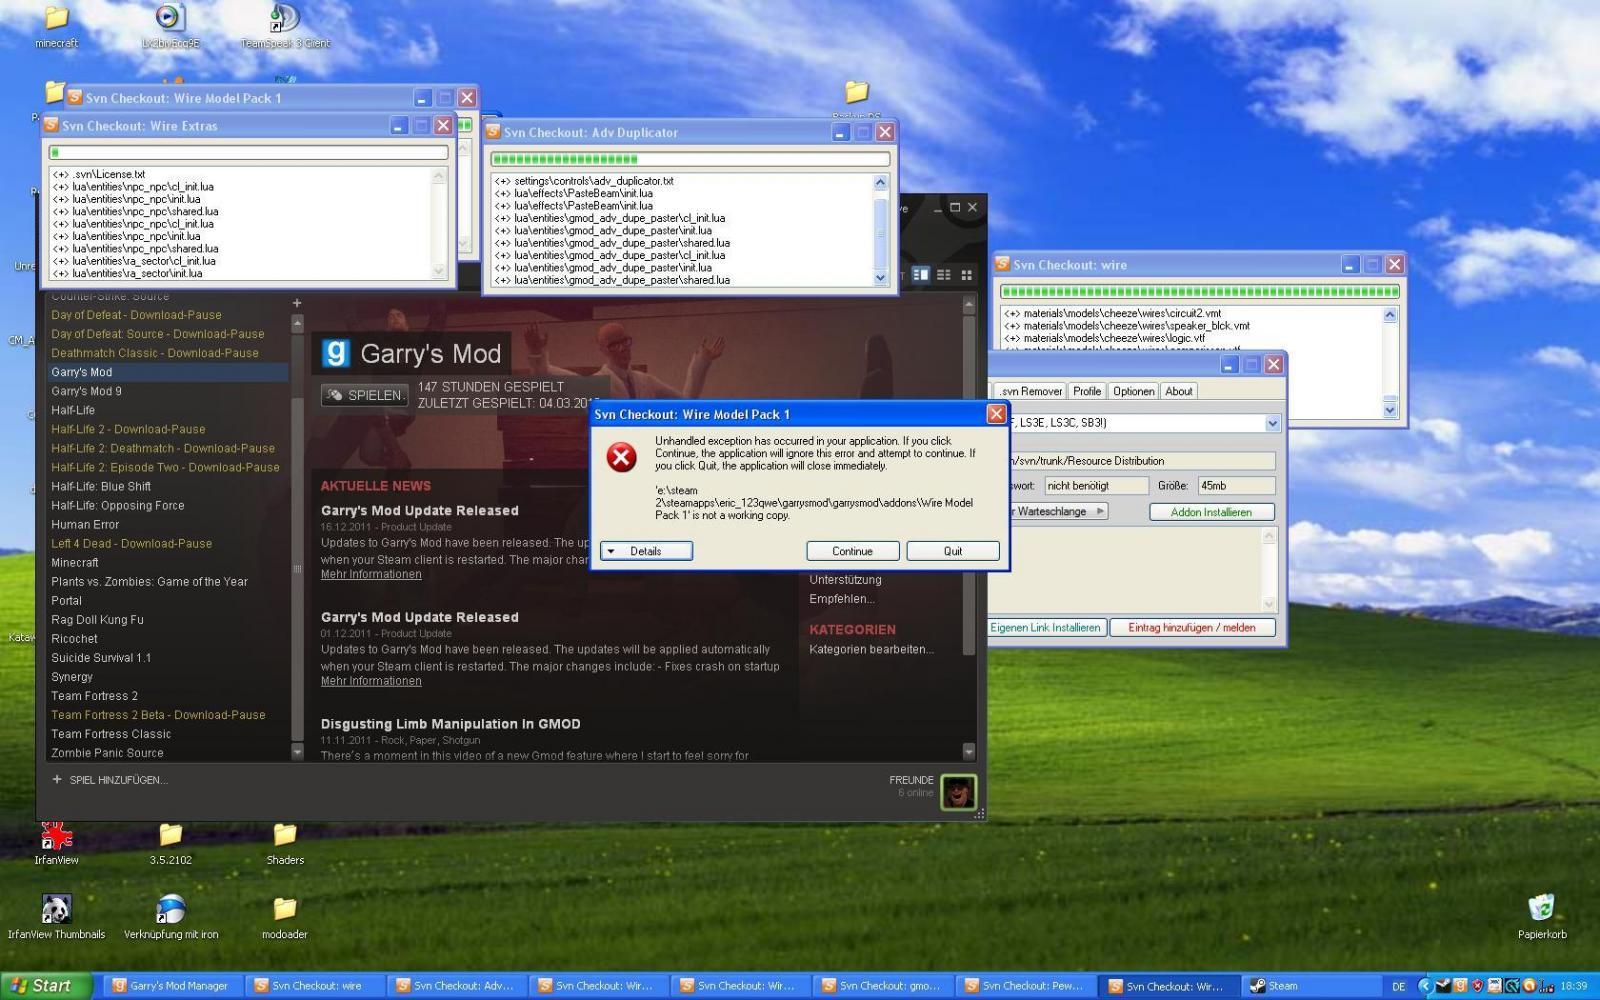Viewport: 1600px width, 1000px height.
Task: Close the 'Svn Checkout: wire' window
Action: click(1394, 265)
